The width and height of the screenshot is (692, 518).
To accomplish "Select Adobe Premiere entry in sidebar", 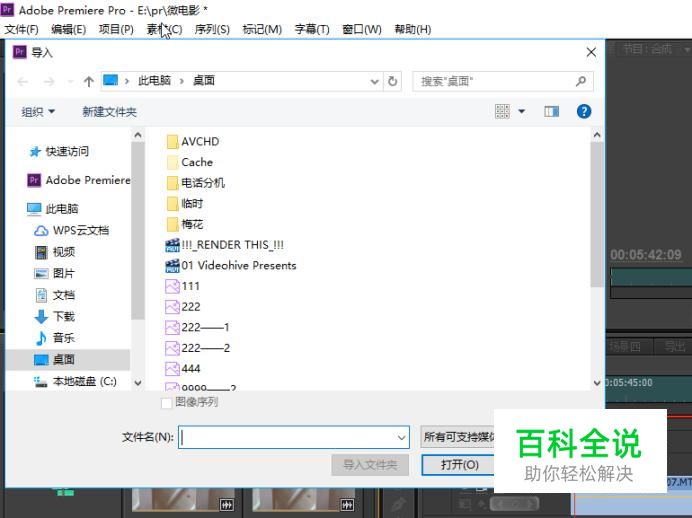I will [79, 180].
